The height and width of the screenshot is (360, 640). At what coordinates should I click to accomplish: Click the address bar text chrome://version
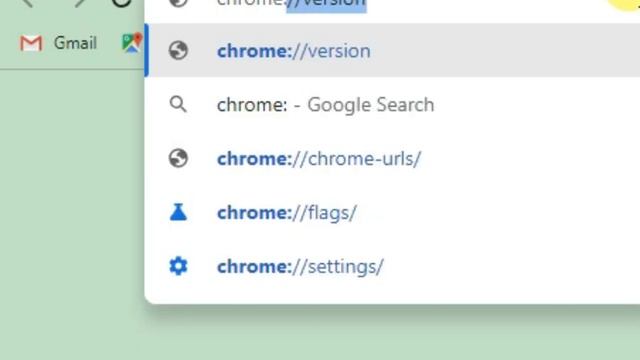coord(291,3)
